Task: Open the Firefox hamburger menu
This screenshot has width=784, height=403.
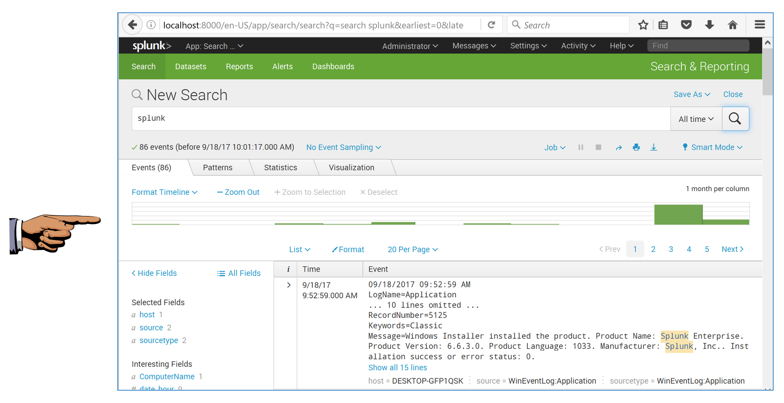Action: [760, 24]
